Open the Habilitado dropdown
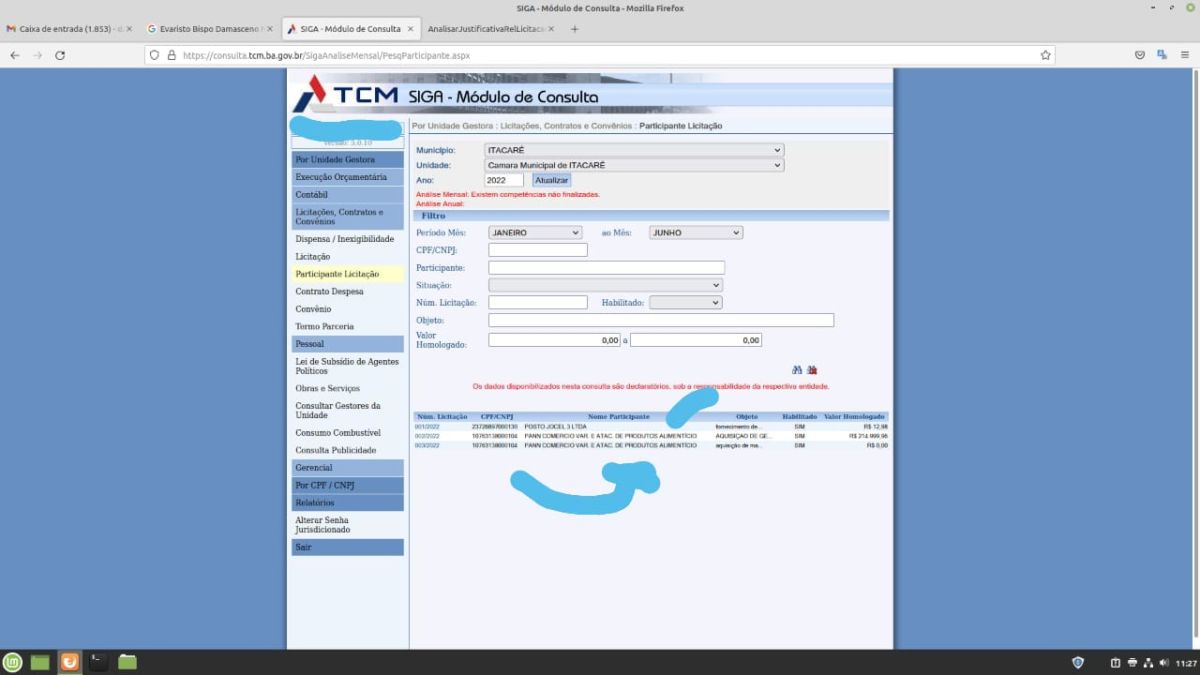 [x=685, y=303]
